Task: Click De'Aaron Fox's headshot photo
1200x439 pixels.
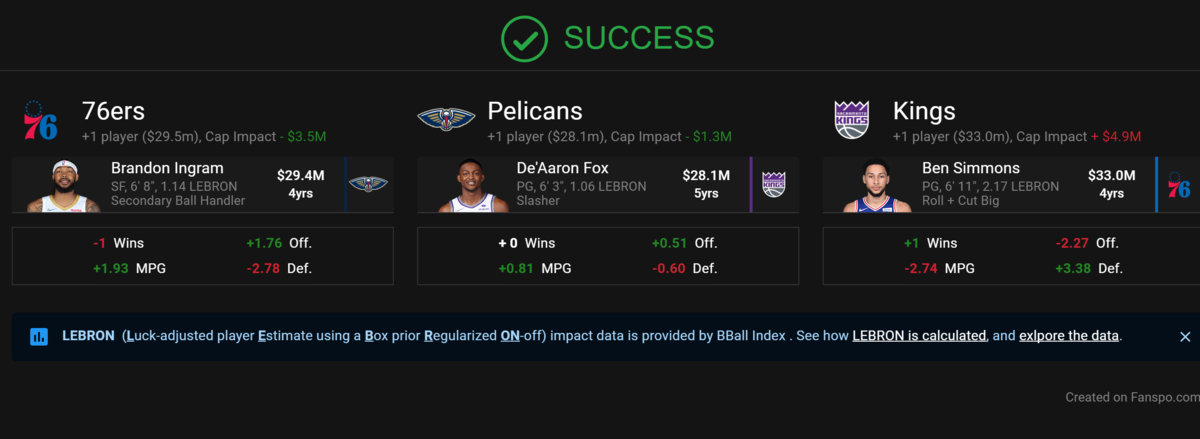Action: (472, 187)
